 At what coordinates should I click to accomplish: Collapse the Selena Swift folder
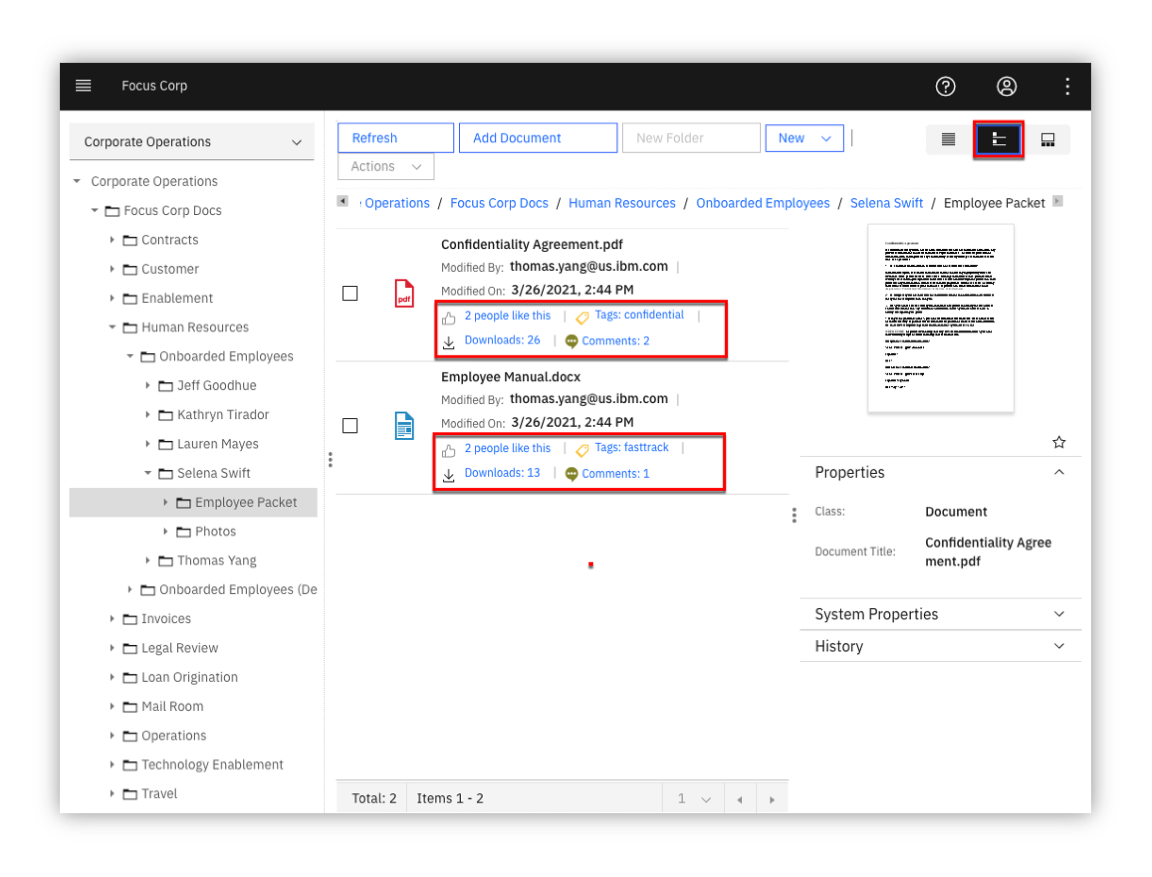pyautogui.click(x=148, y=473)
